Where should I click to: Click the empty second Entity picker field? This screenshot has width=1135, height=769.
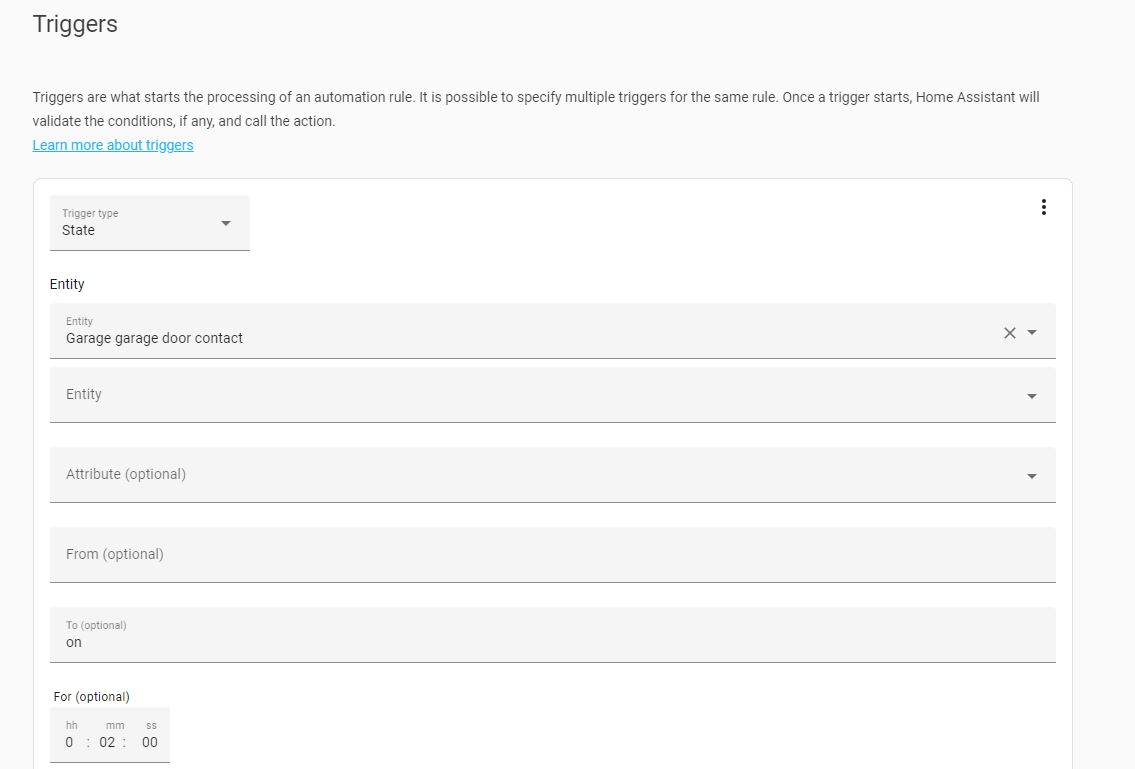[552, 395]
